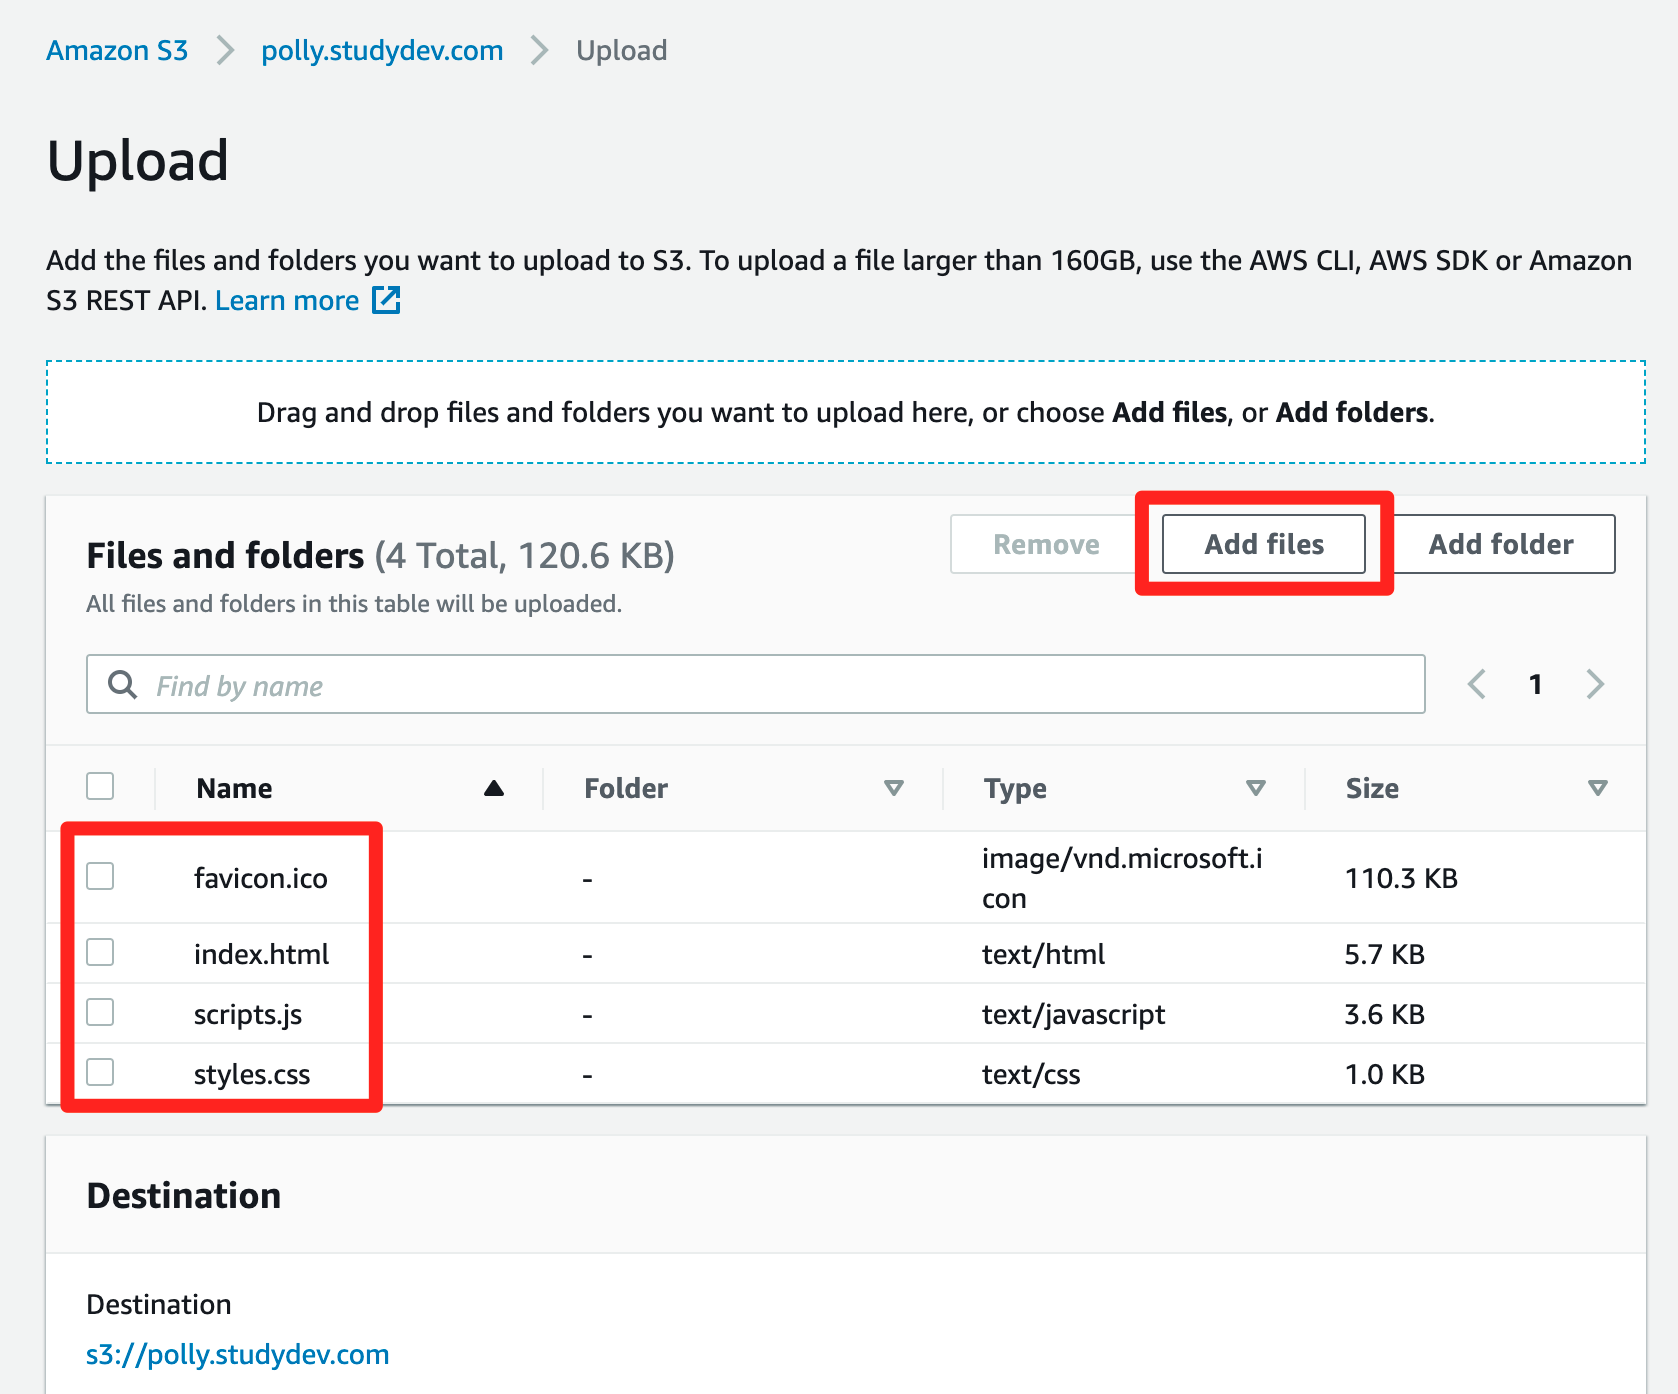Sort by the Size column arrow
This screenshot has height=1394, width=1678.
tap(1598, 788)
